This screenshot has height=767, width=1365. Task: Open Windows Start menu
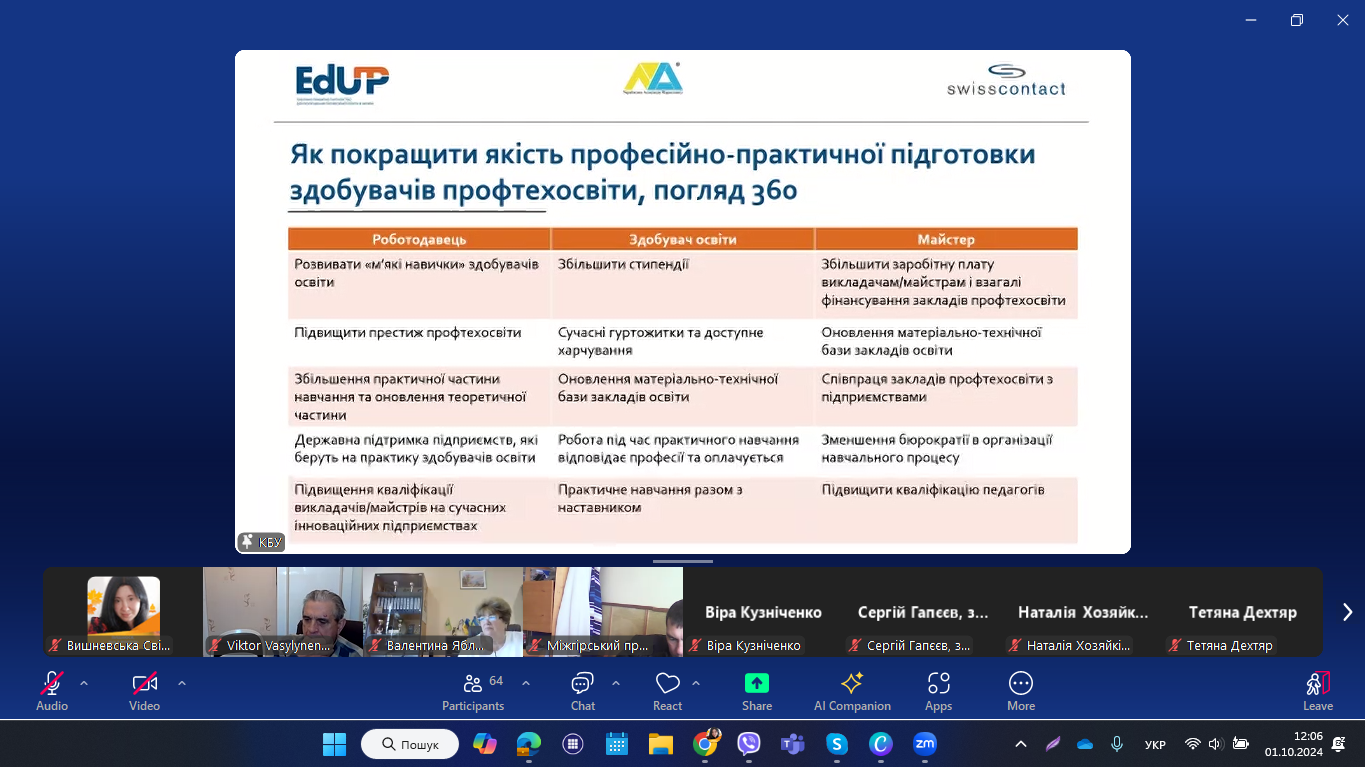[334, 744]
